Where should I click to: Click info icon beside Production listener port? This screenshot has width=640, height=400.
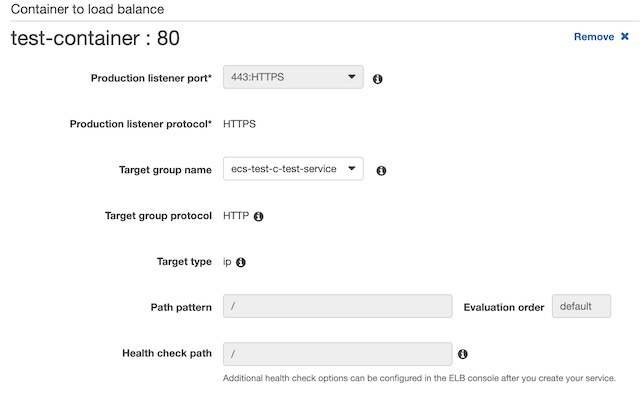[x=378, y=78]
